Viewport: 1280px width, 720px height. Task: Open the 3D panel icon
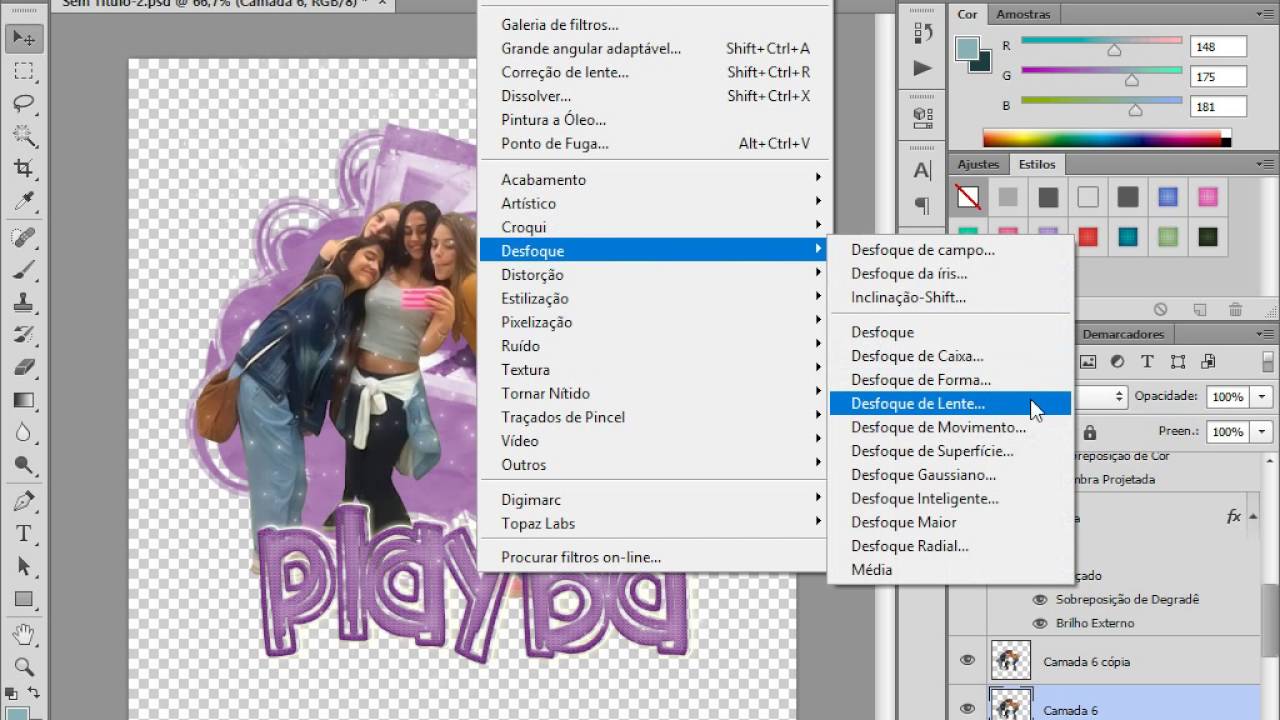923,118
